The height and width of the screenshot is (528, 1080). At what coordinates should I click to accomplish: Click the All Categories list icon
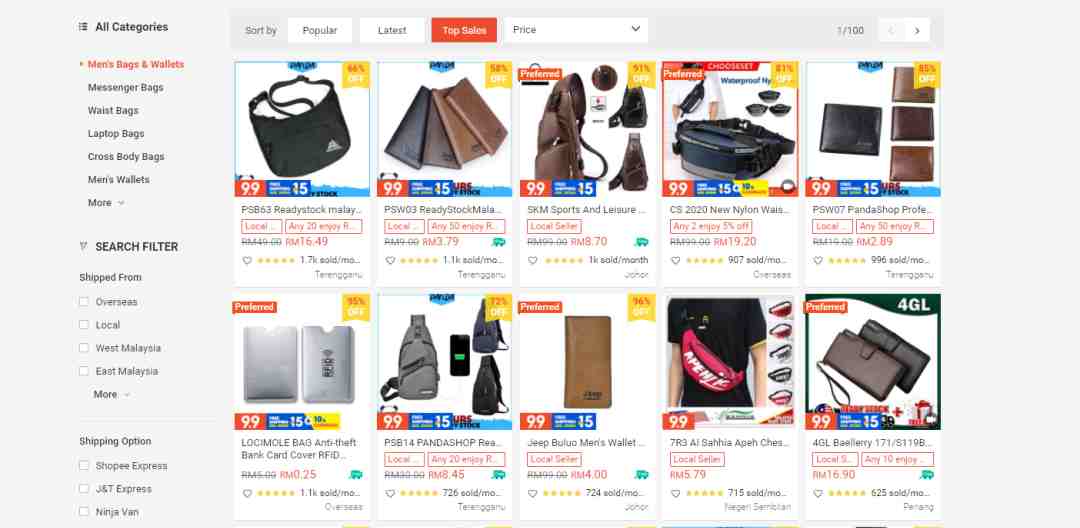pyautogui.click(x=83, y=27)
